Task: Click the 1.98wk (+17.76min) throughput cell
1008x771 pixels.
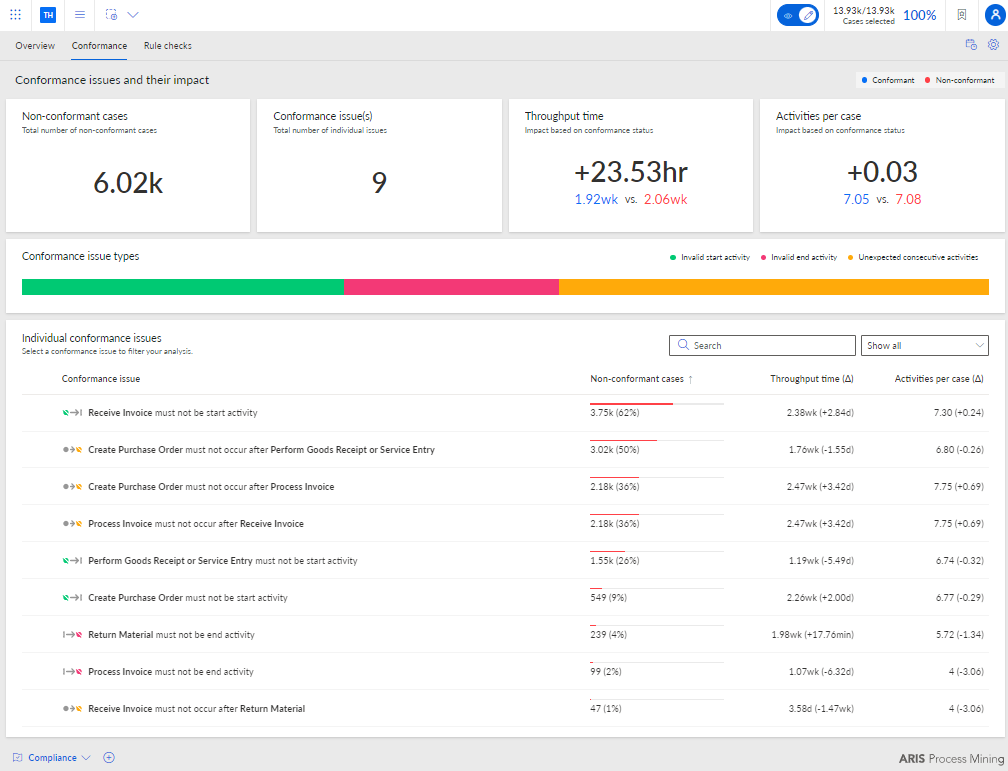Action: (813, 635)
